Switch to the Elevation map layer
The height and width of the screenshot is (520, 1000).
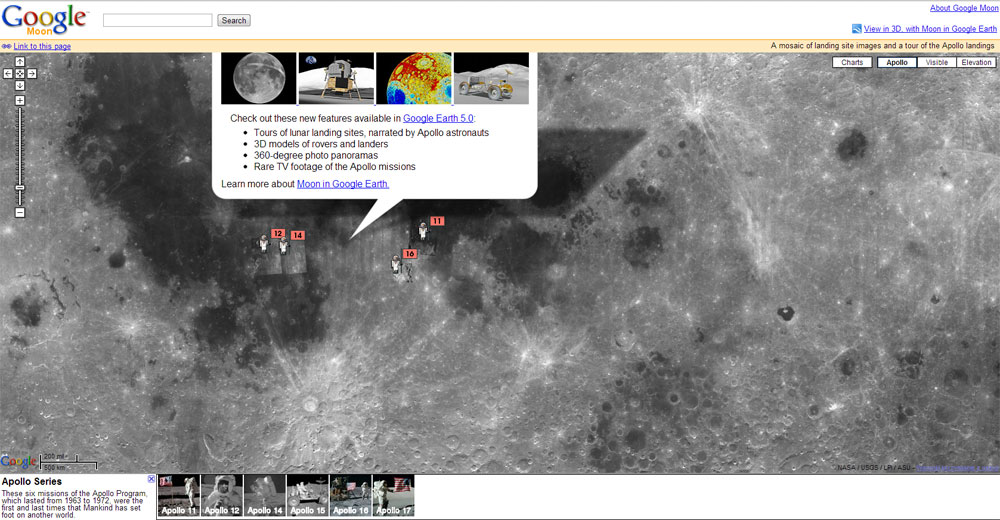coord(976,63)
